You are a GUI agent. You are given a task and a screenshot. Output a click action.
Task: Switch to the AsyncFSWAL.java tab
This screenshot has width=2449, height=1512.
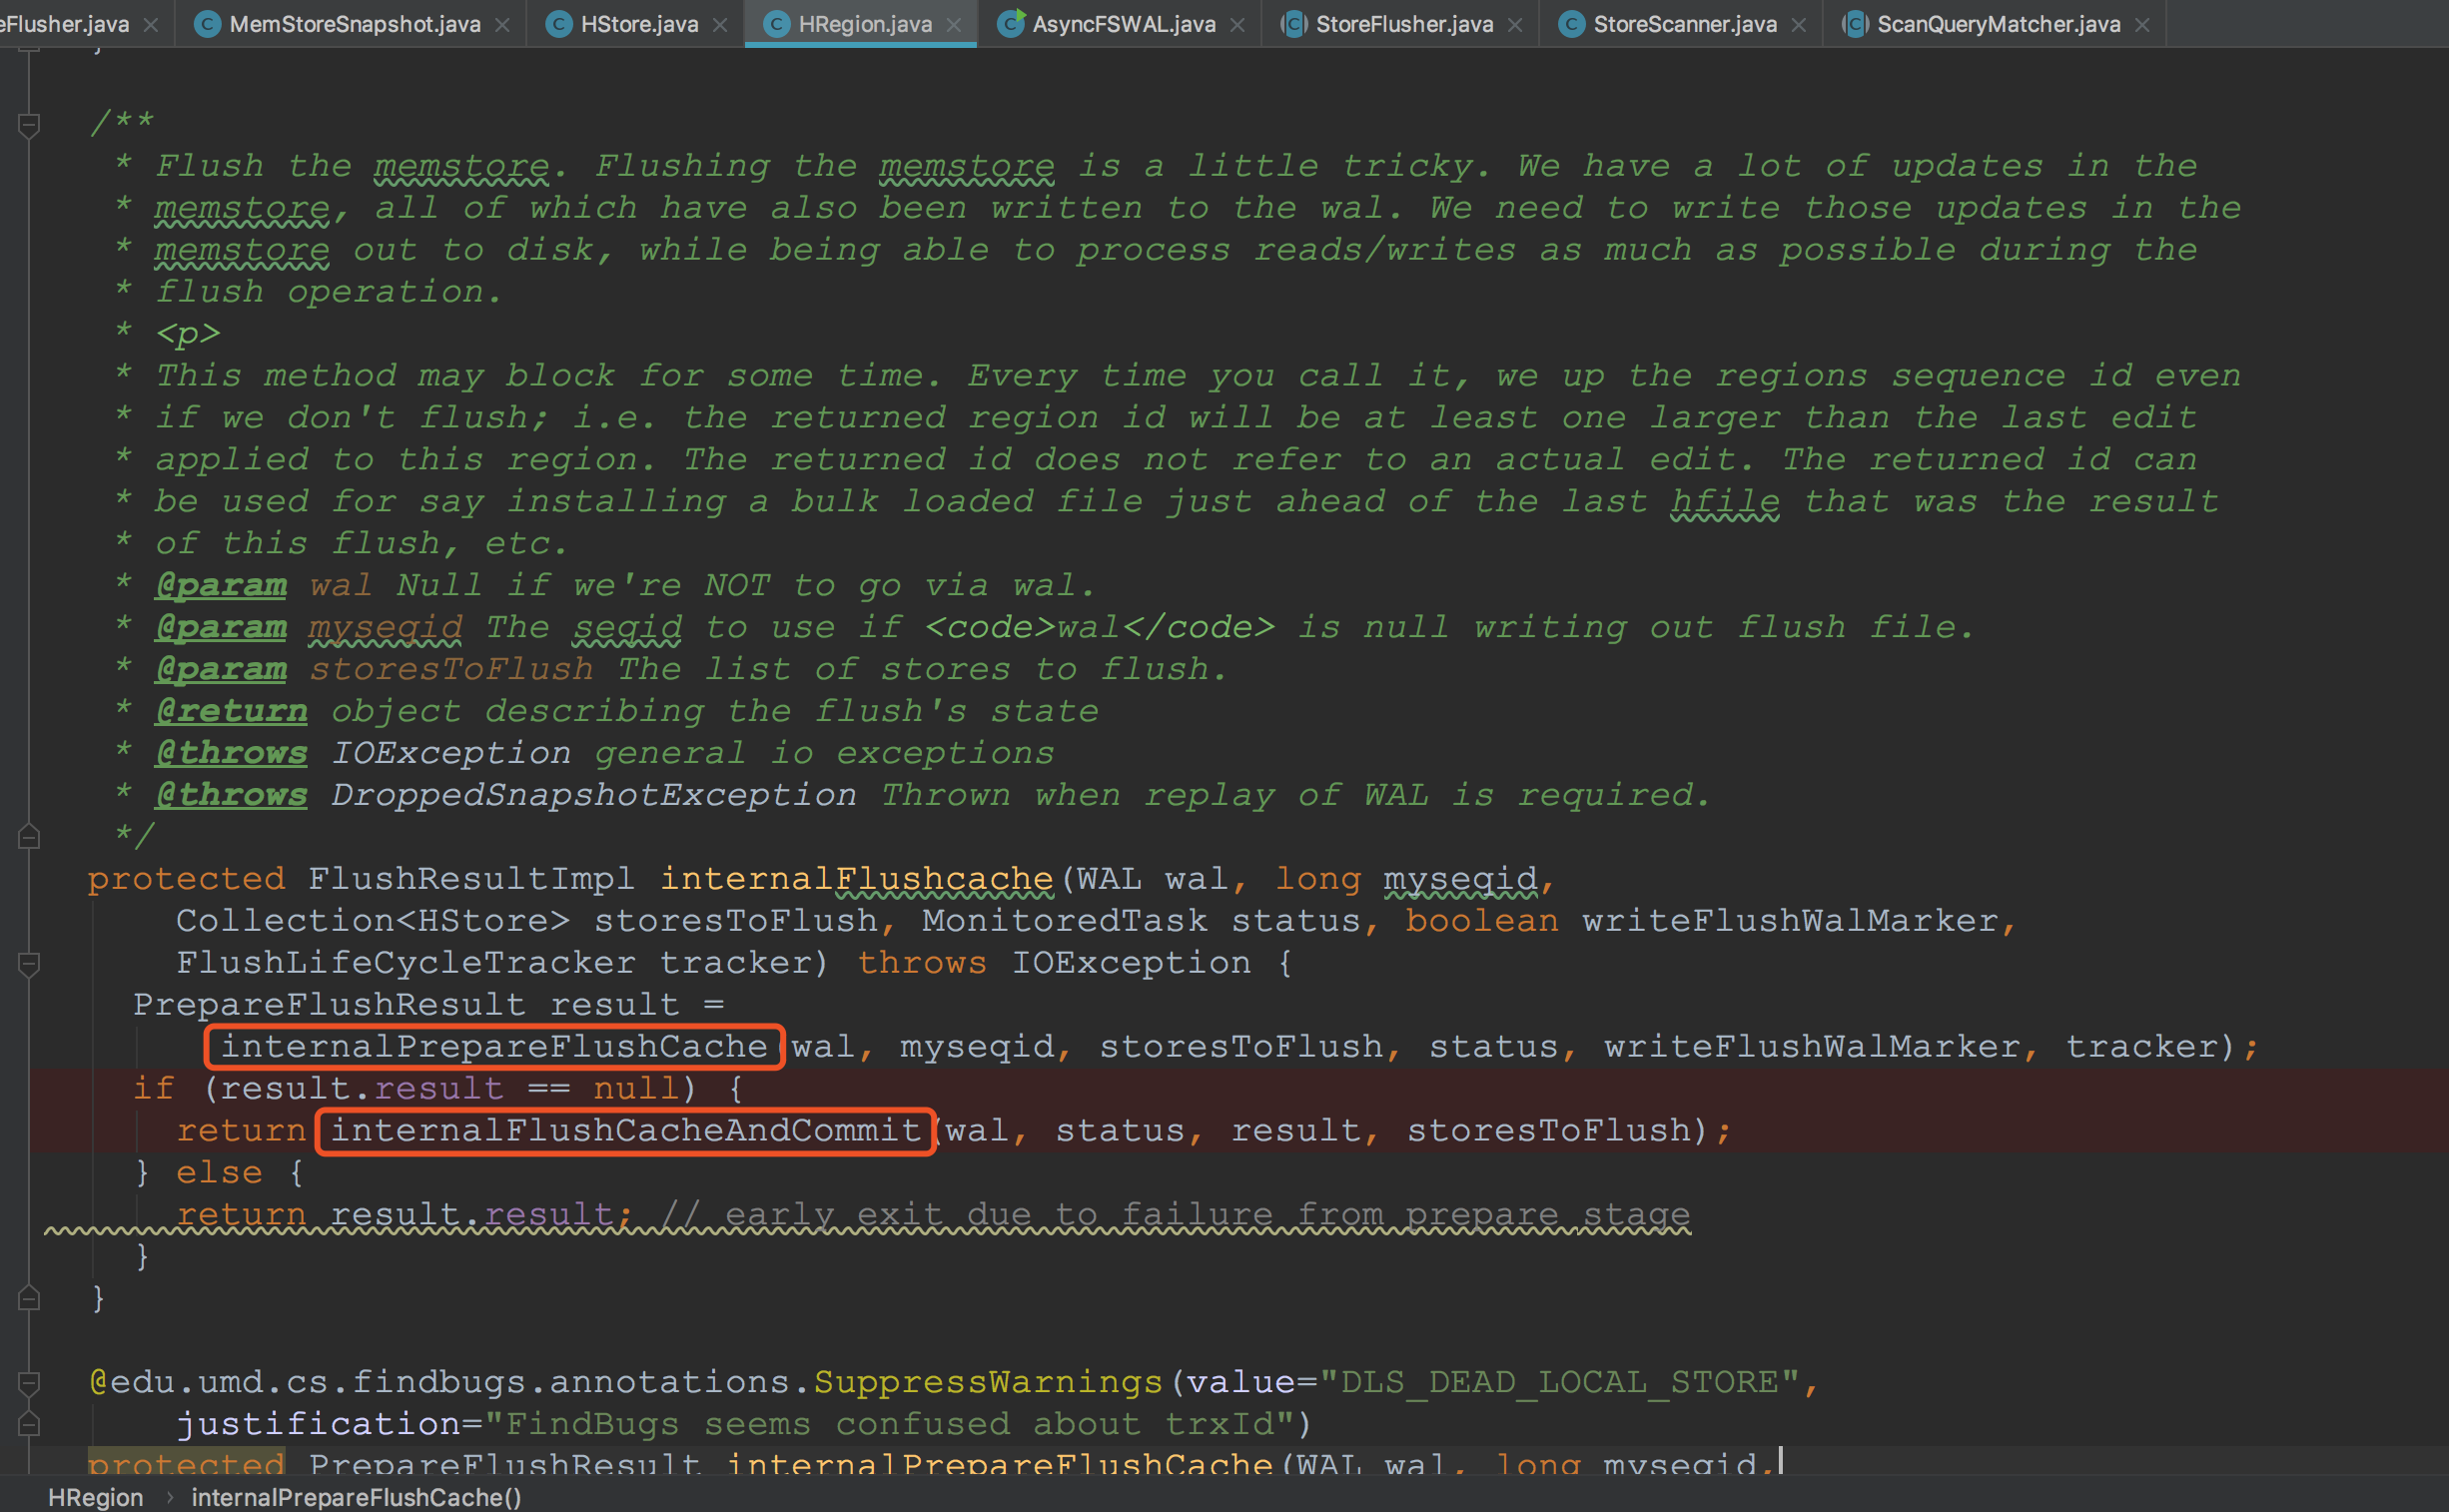click(1123, 24)
